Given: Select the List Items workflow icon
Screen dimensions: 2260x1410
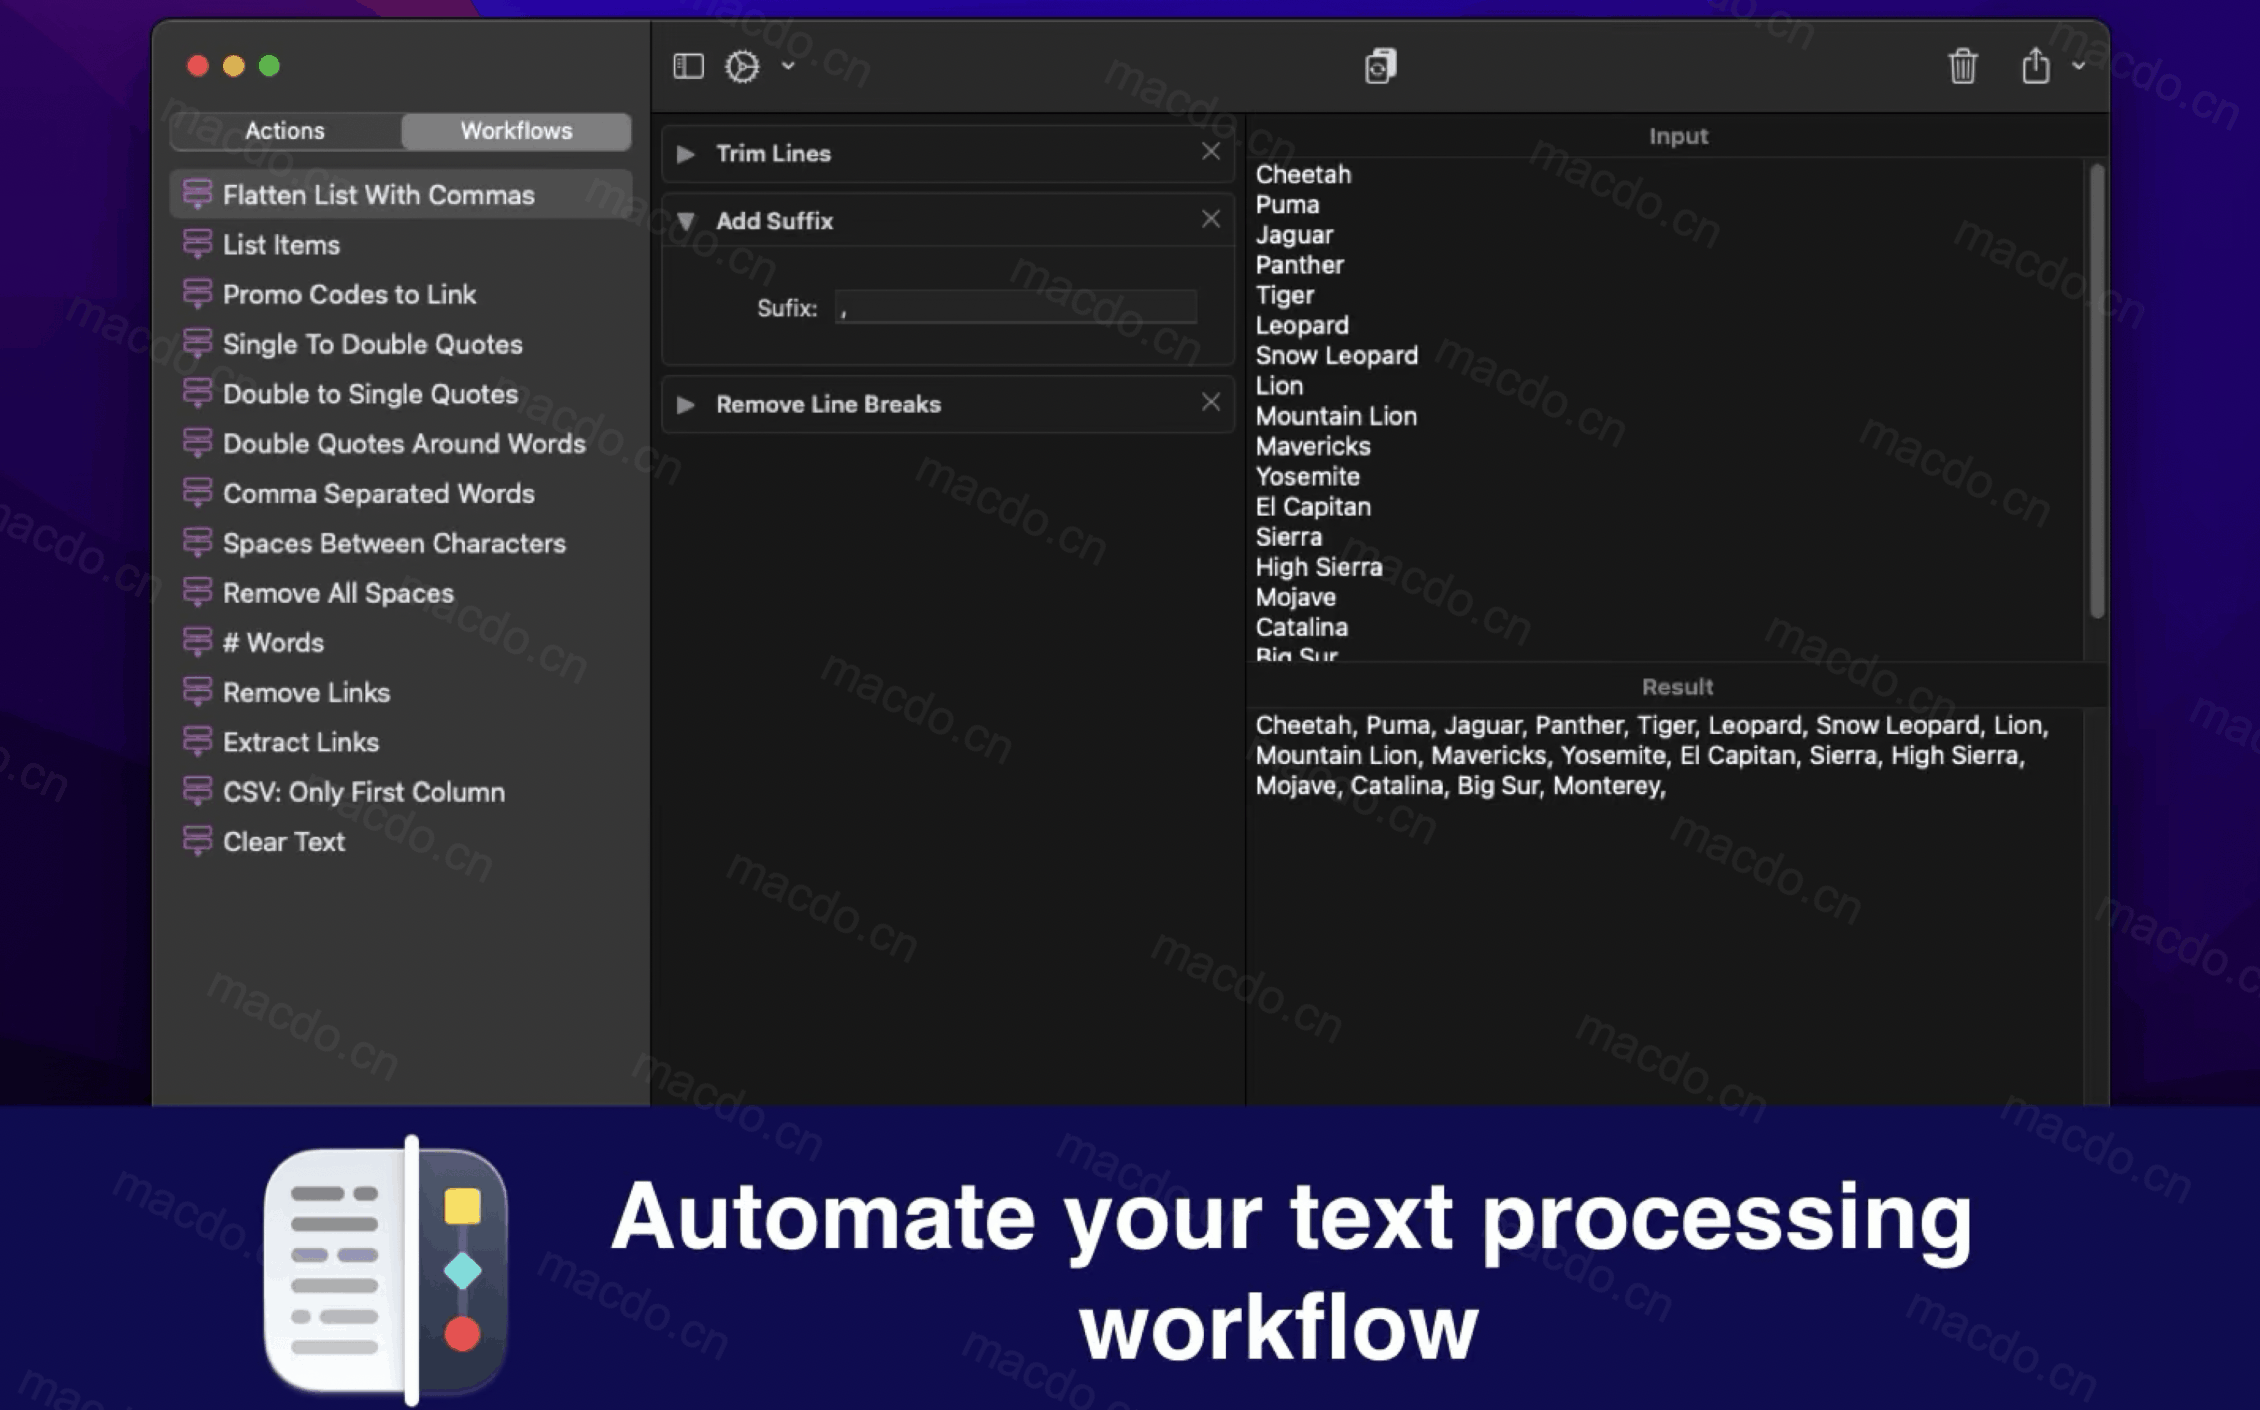Looking at the screenshot, I should [x=196, y=244].
